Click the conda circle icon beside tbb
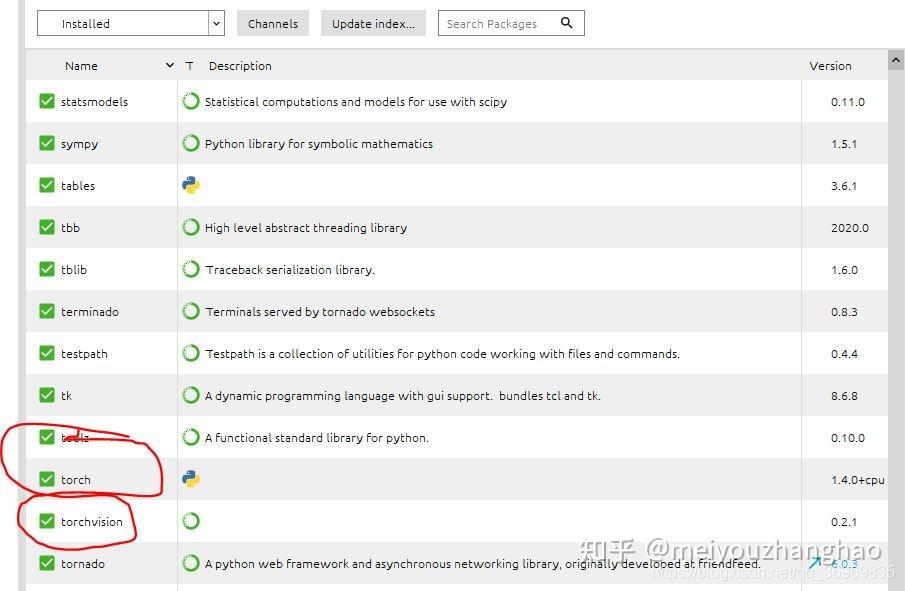The image size is (905, 591). pyautogui.click(x=191, y=227)
